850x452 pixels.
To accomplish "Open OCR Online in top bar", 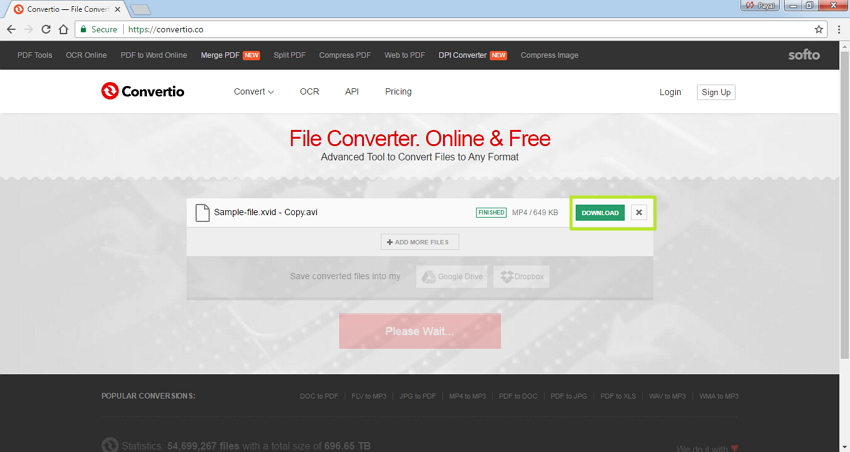I will (x=86, y=55).
